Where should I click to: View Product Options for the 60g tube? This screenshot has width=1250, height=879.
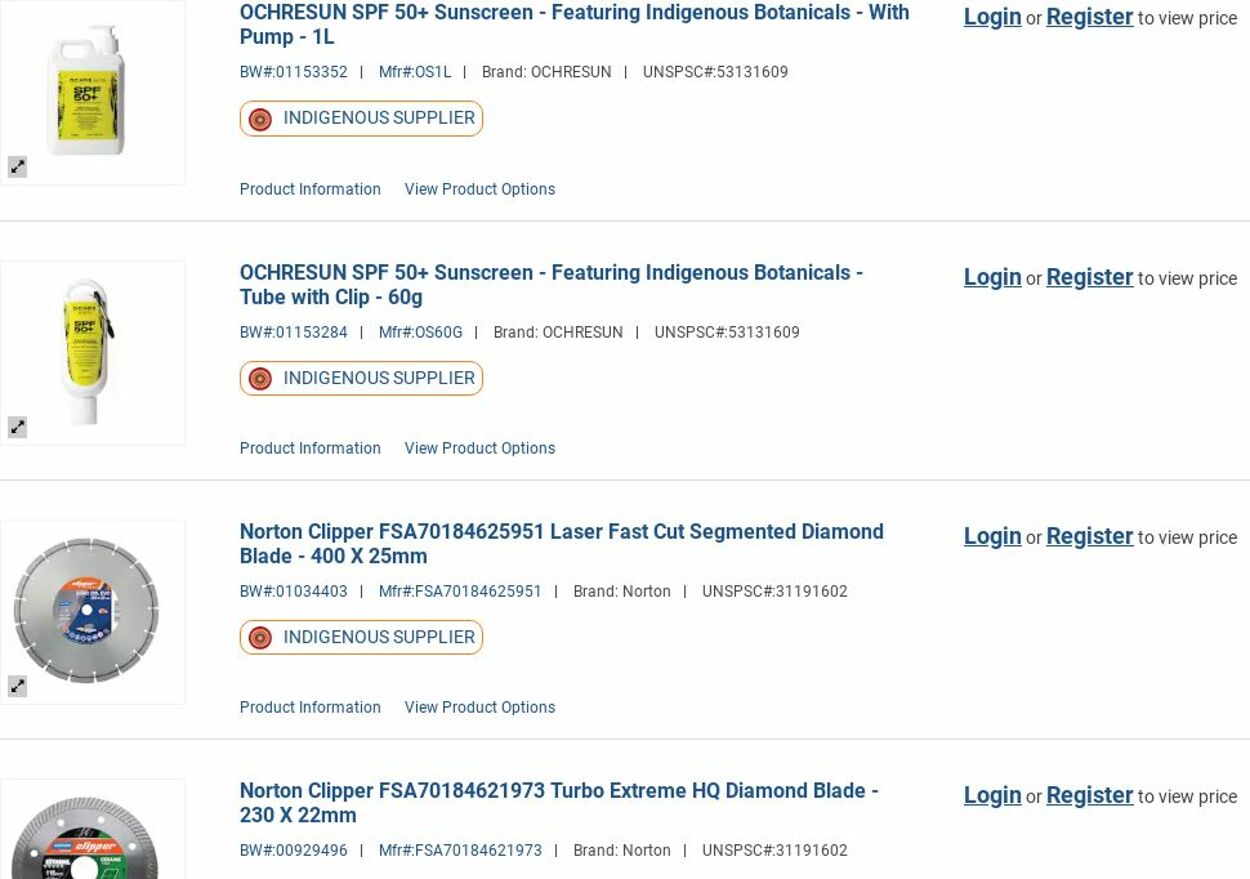point(479,448)
